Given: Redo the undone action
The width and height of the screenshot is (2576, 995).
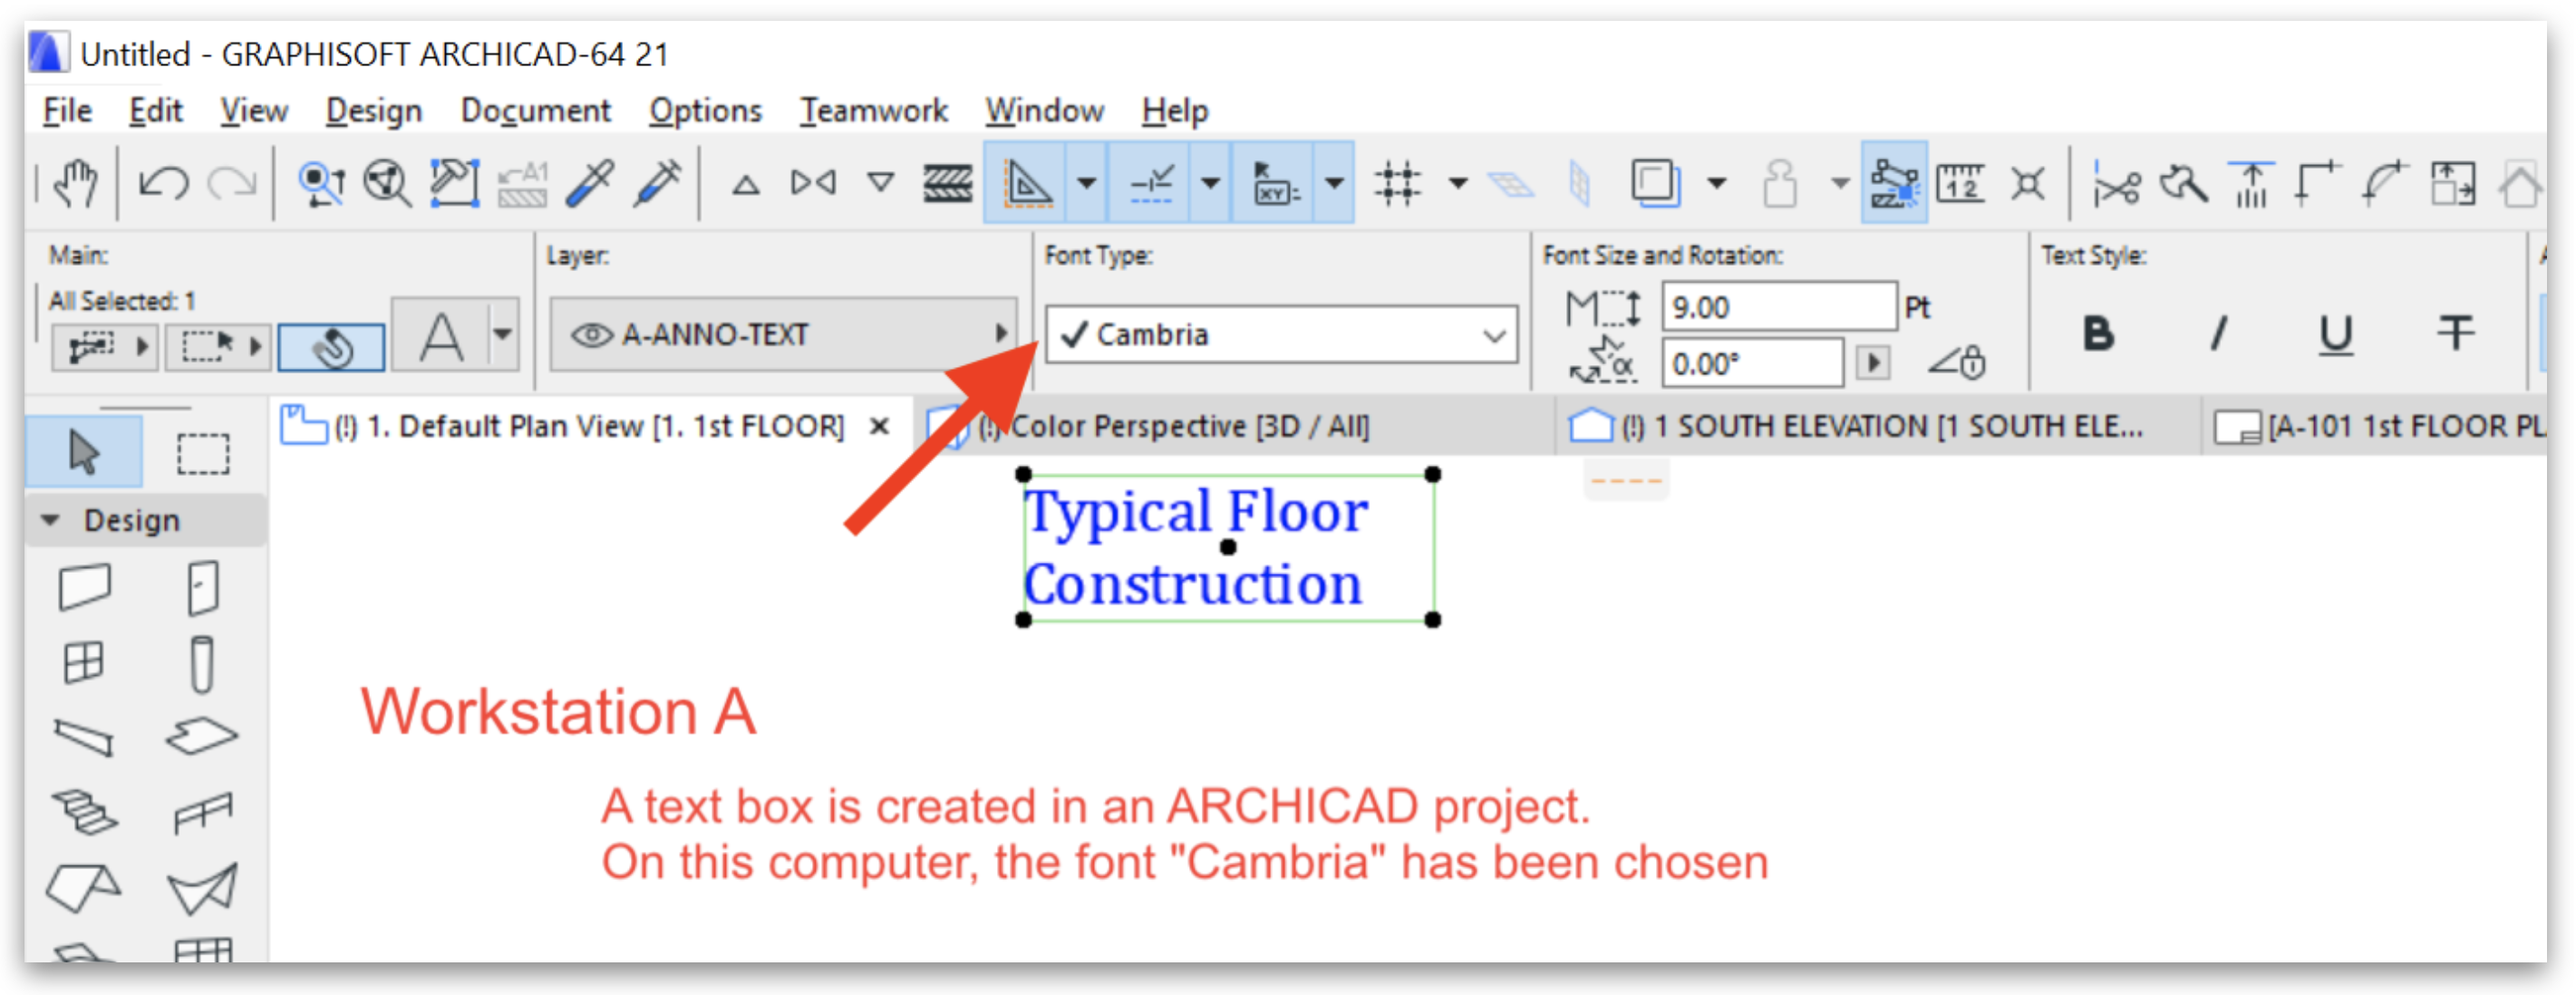Looking at the screenshot, I should (x=232, y=183).
